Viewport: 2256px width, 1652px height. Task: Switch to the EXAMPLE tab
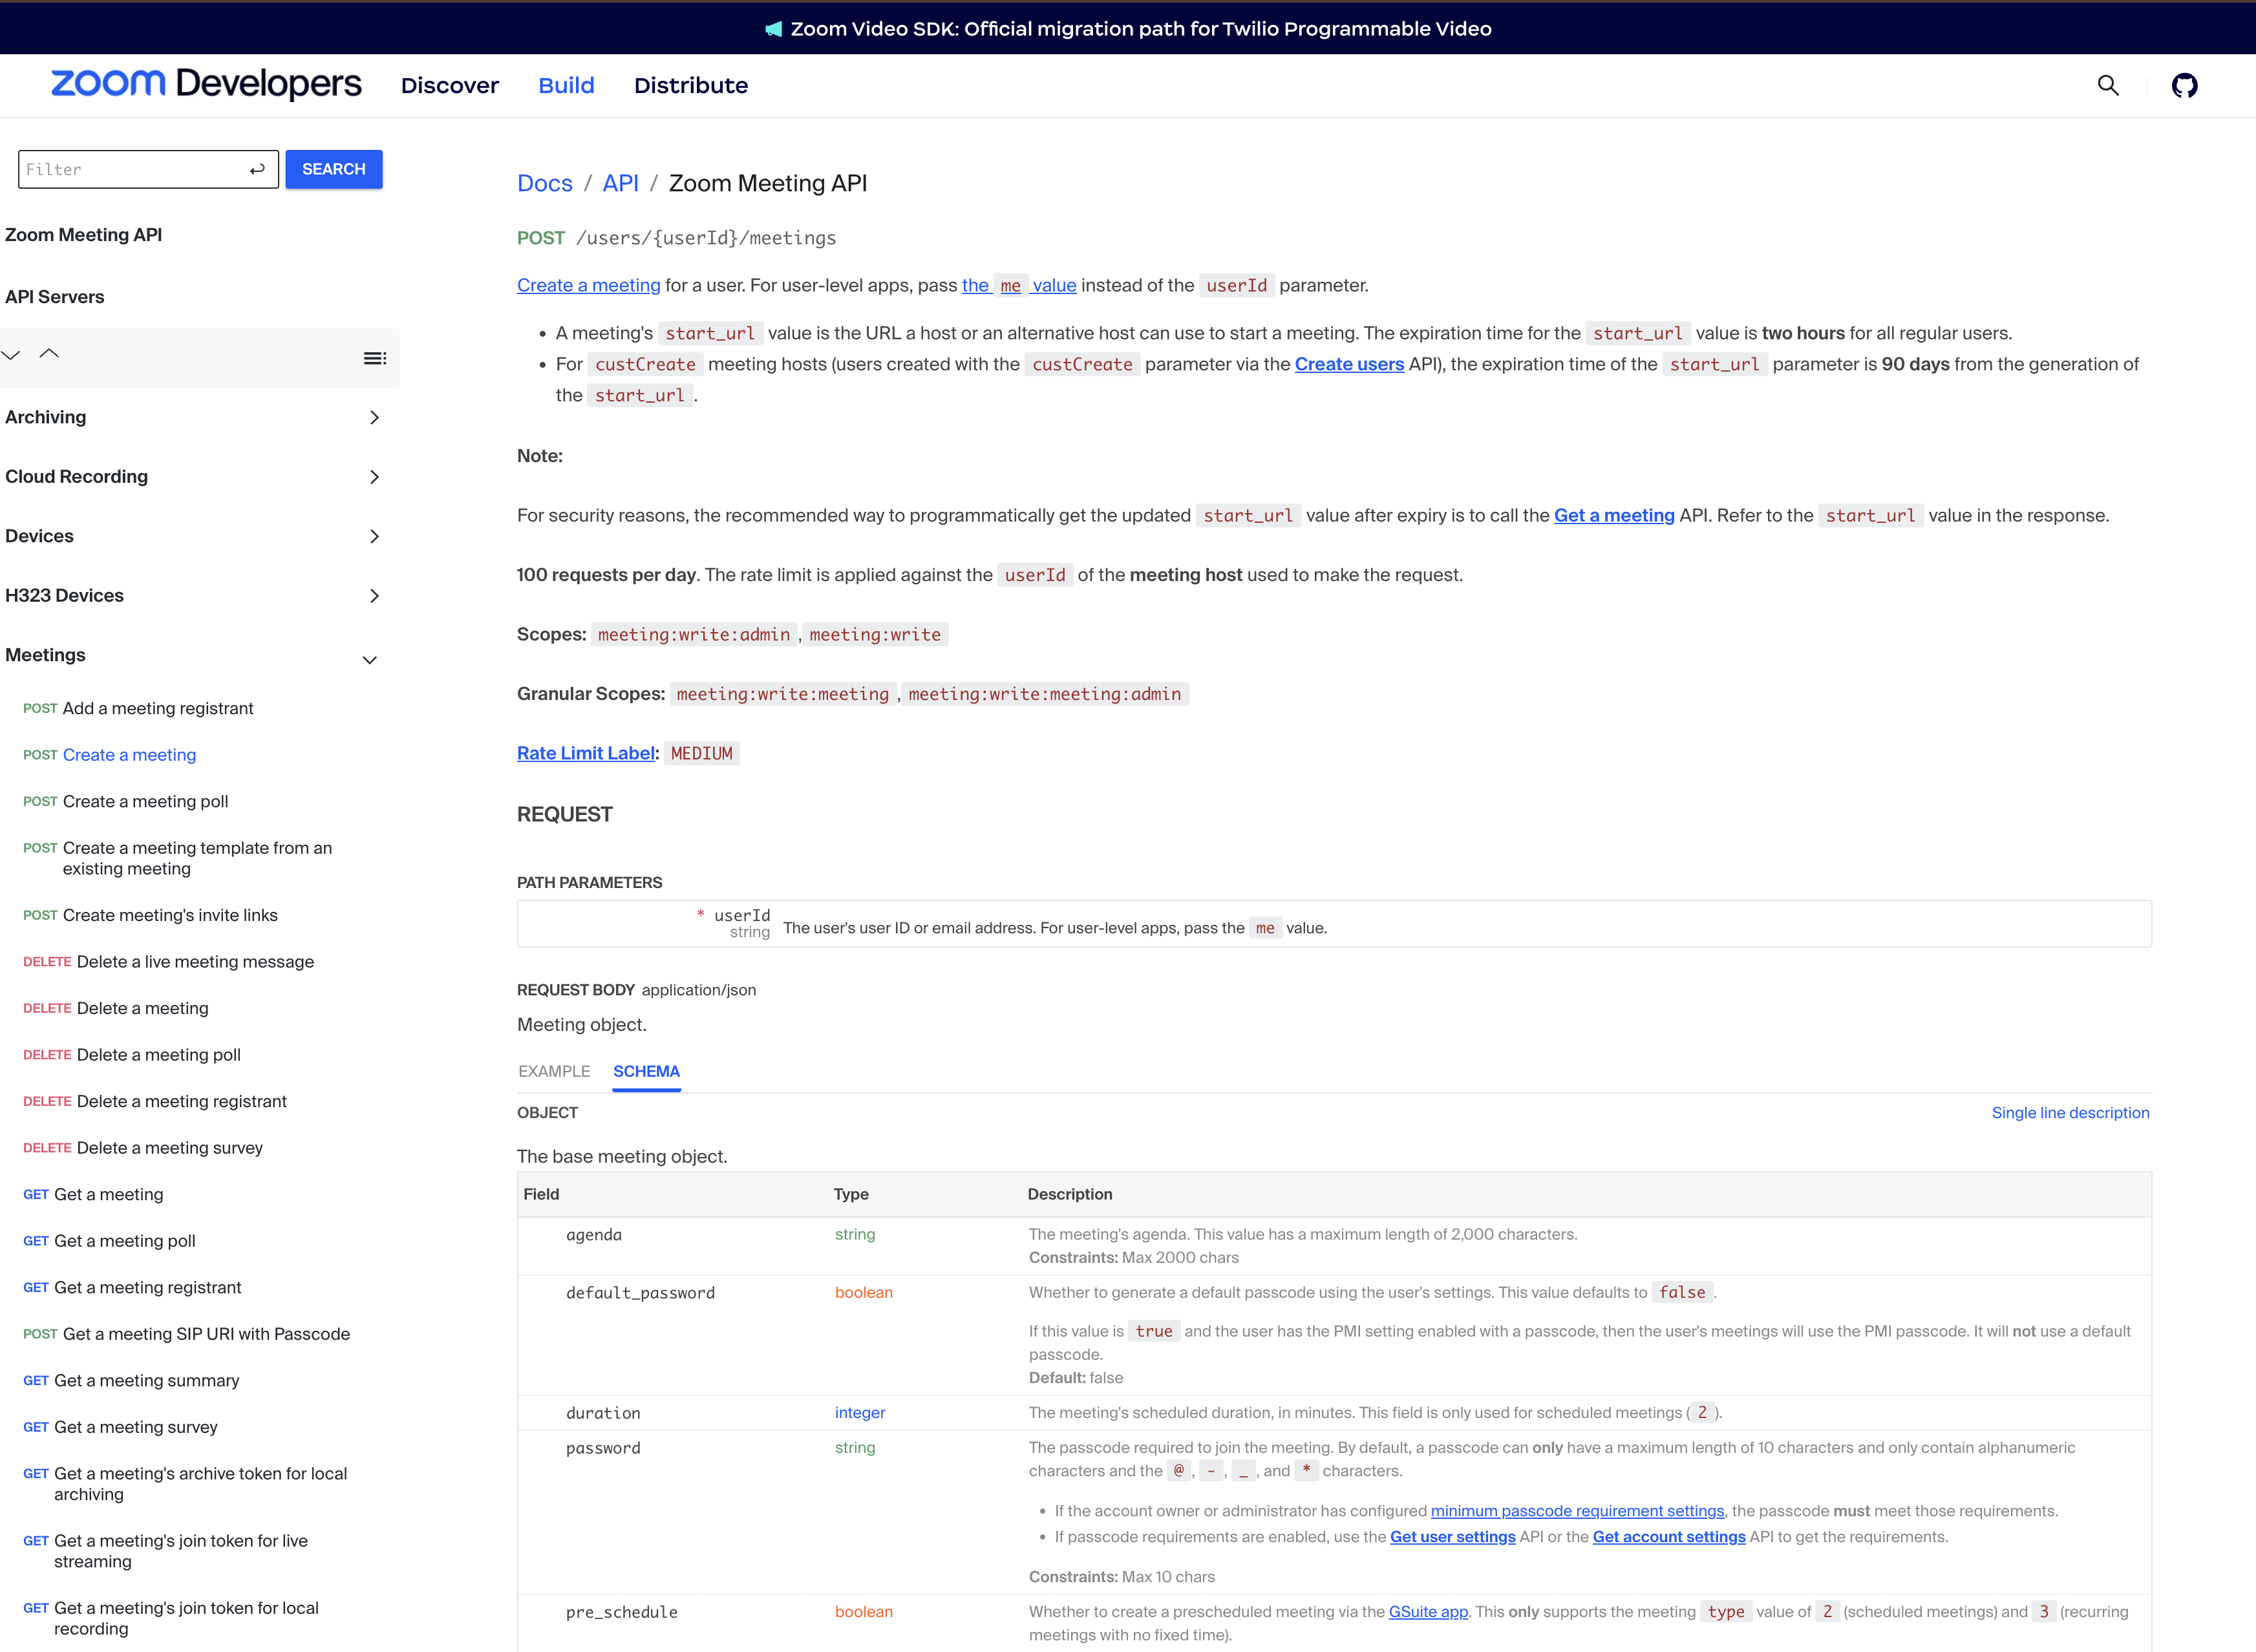pos(554,1071)
